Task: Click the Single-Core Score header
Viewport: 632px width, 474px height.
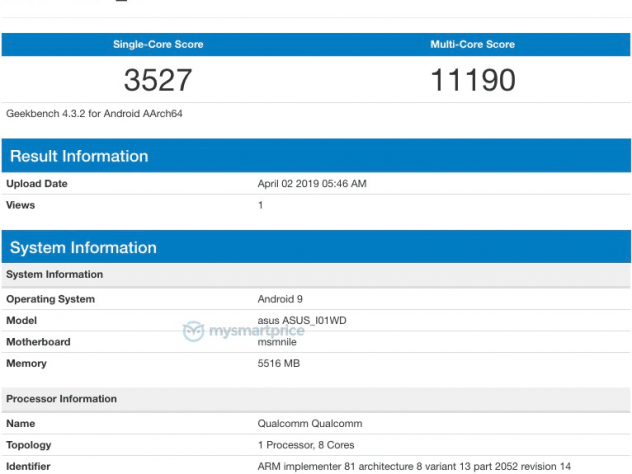Action: 158,45
